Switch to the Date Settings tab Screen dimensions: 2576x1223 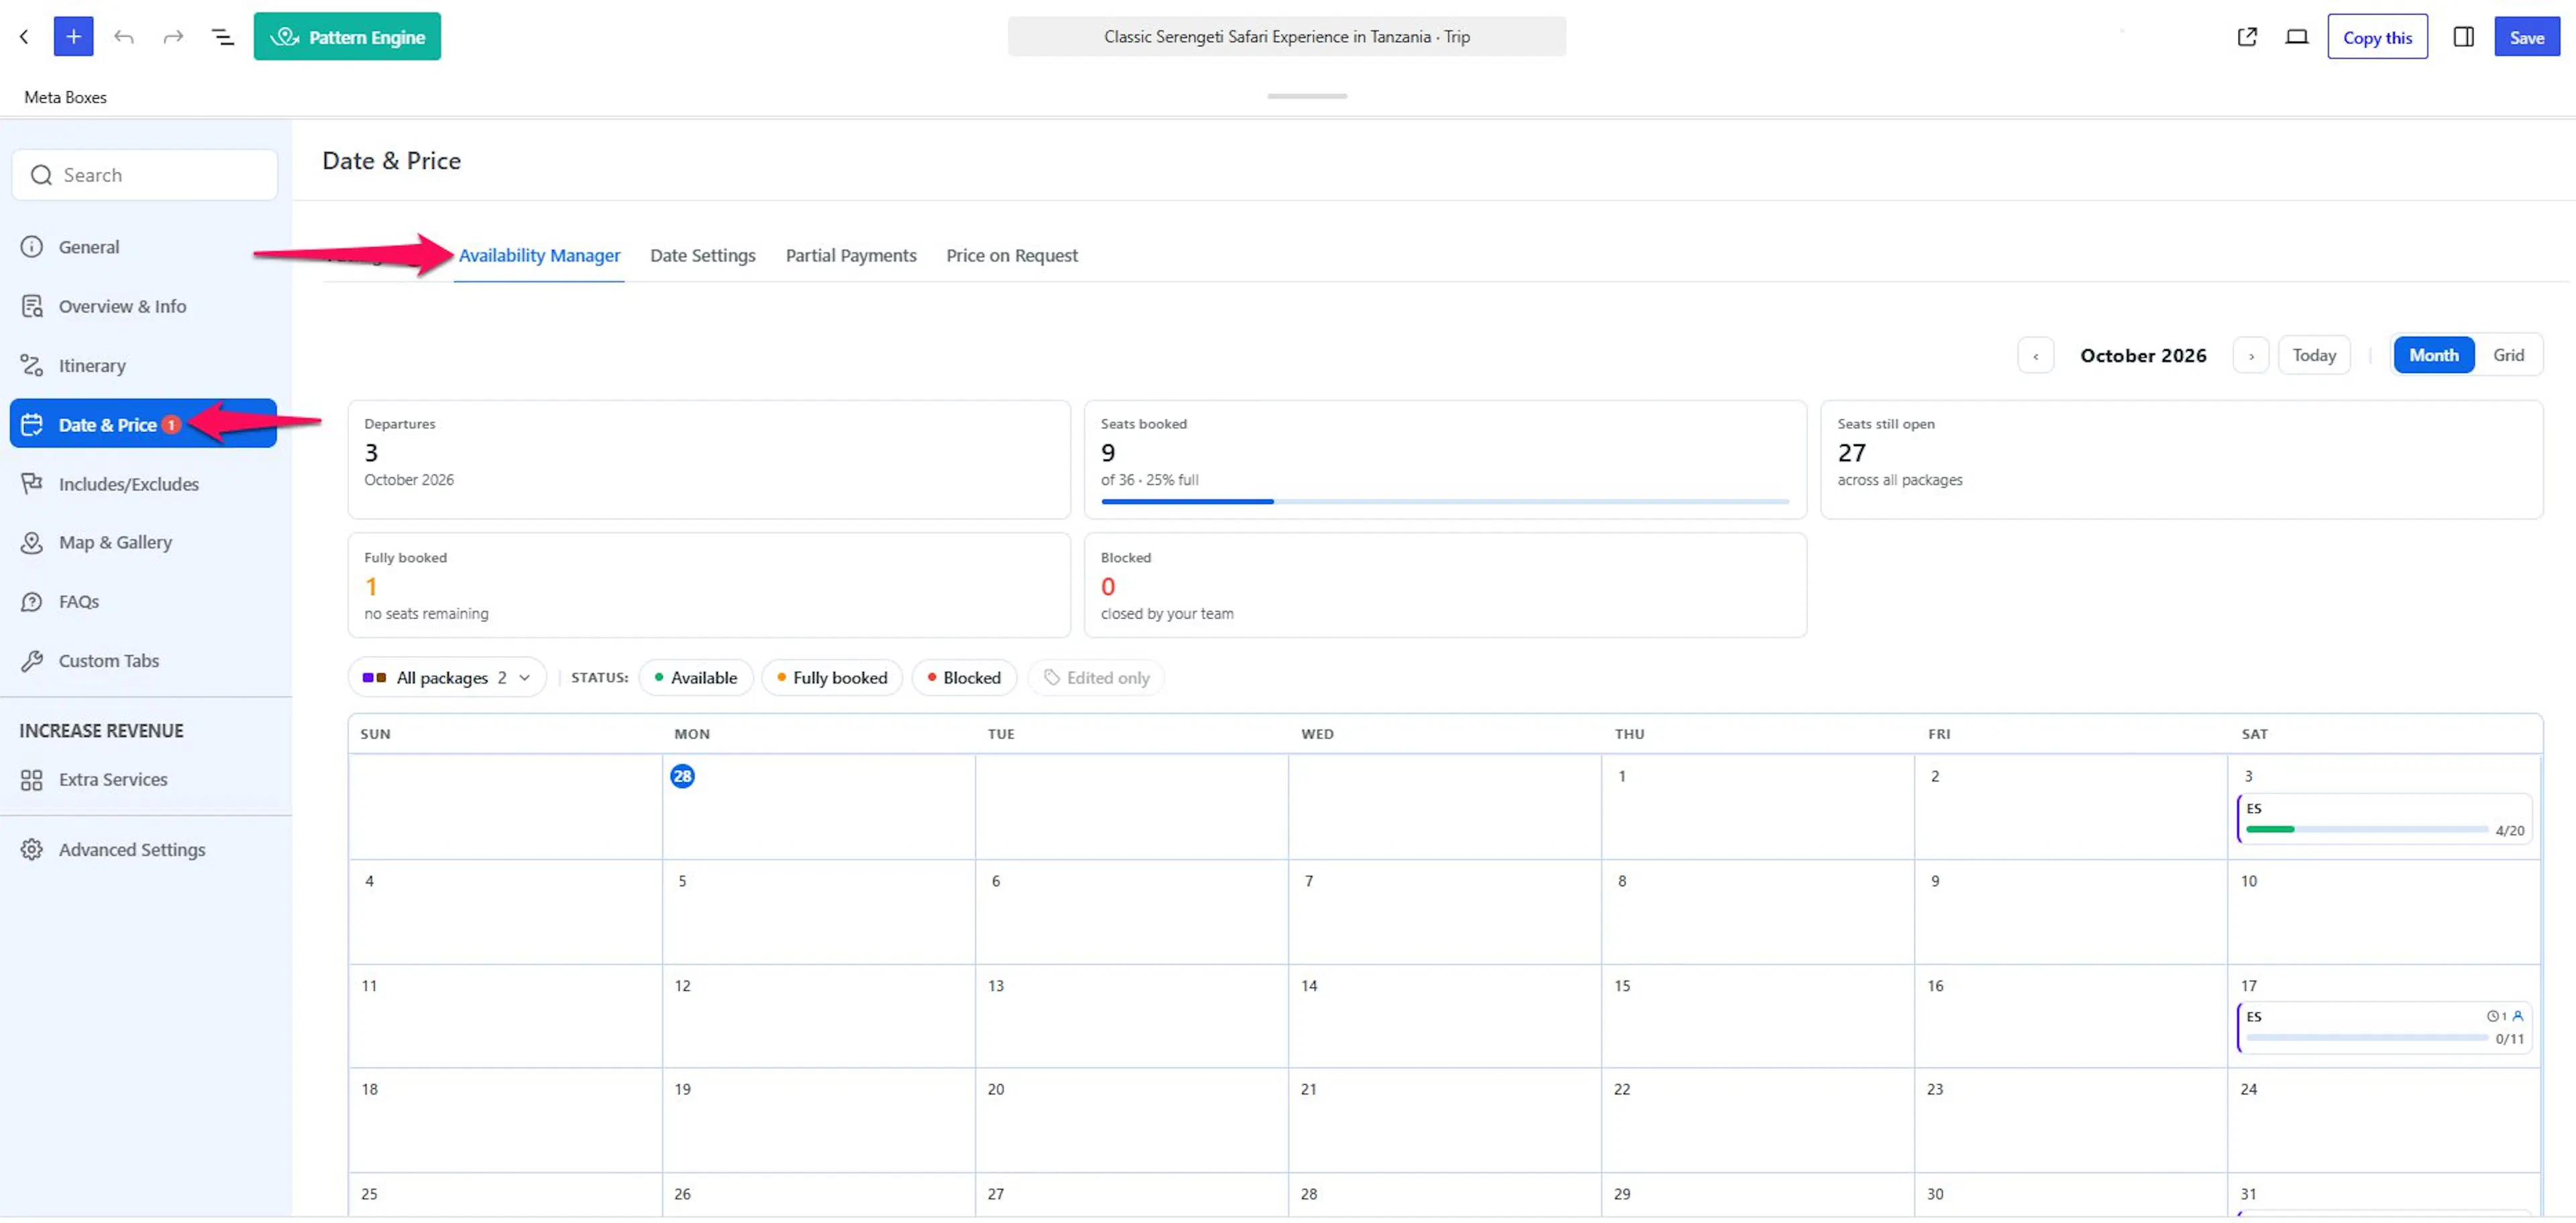703,255
